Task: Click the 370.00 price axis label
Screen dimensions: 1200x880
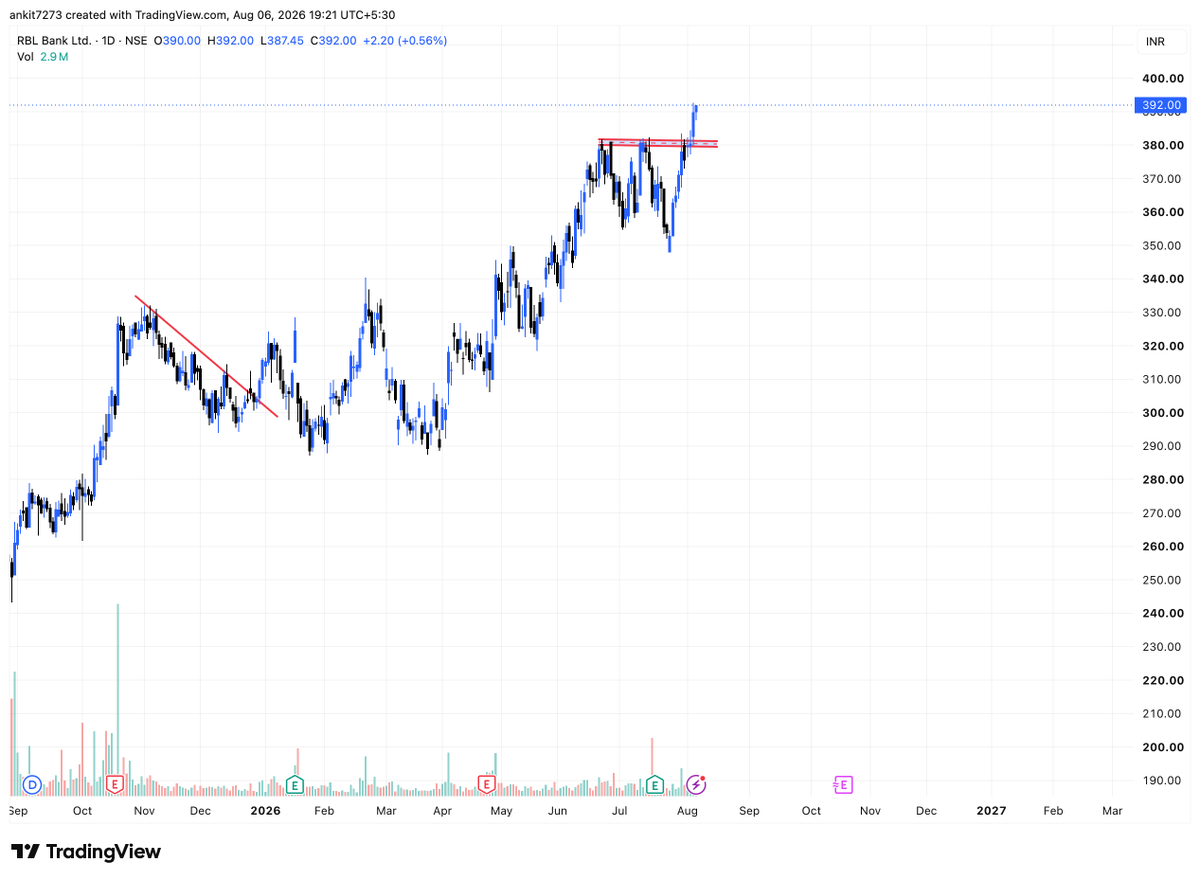Action: tap(1163, 179)
